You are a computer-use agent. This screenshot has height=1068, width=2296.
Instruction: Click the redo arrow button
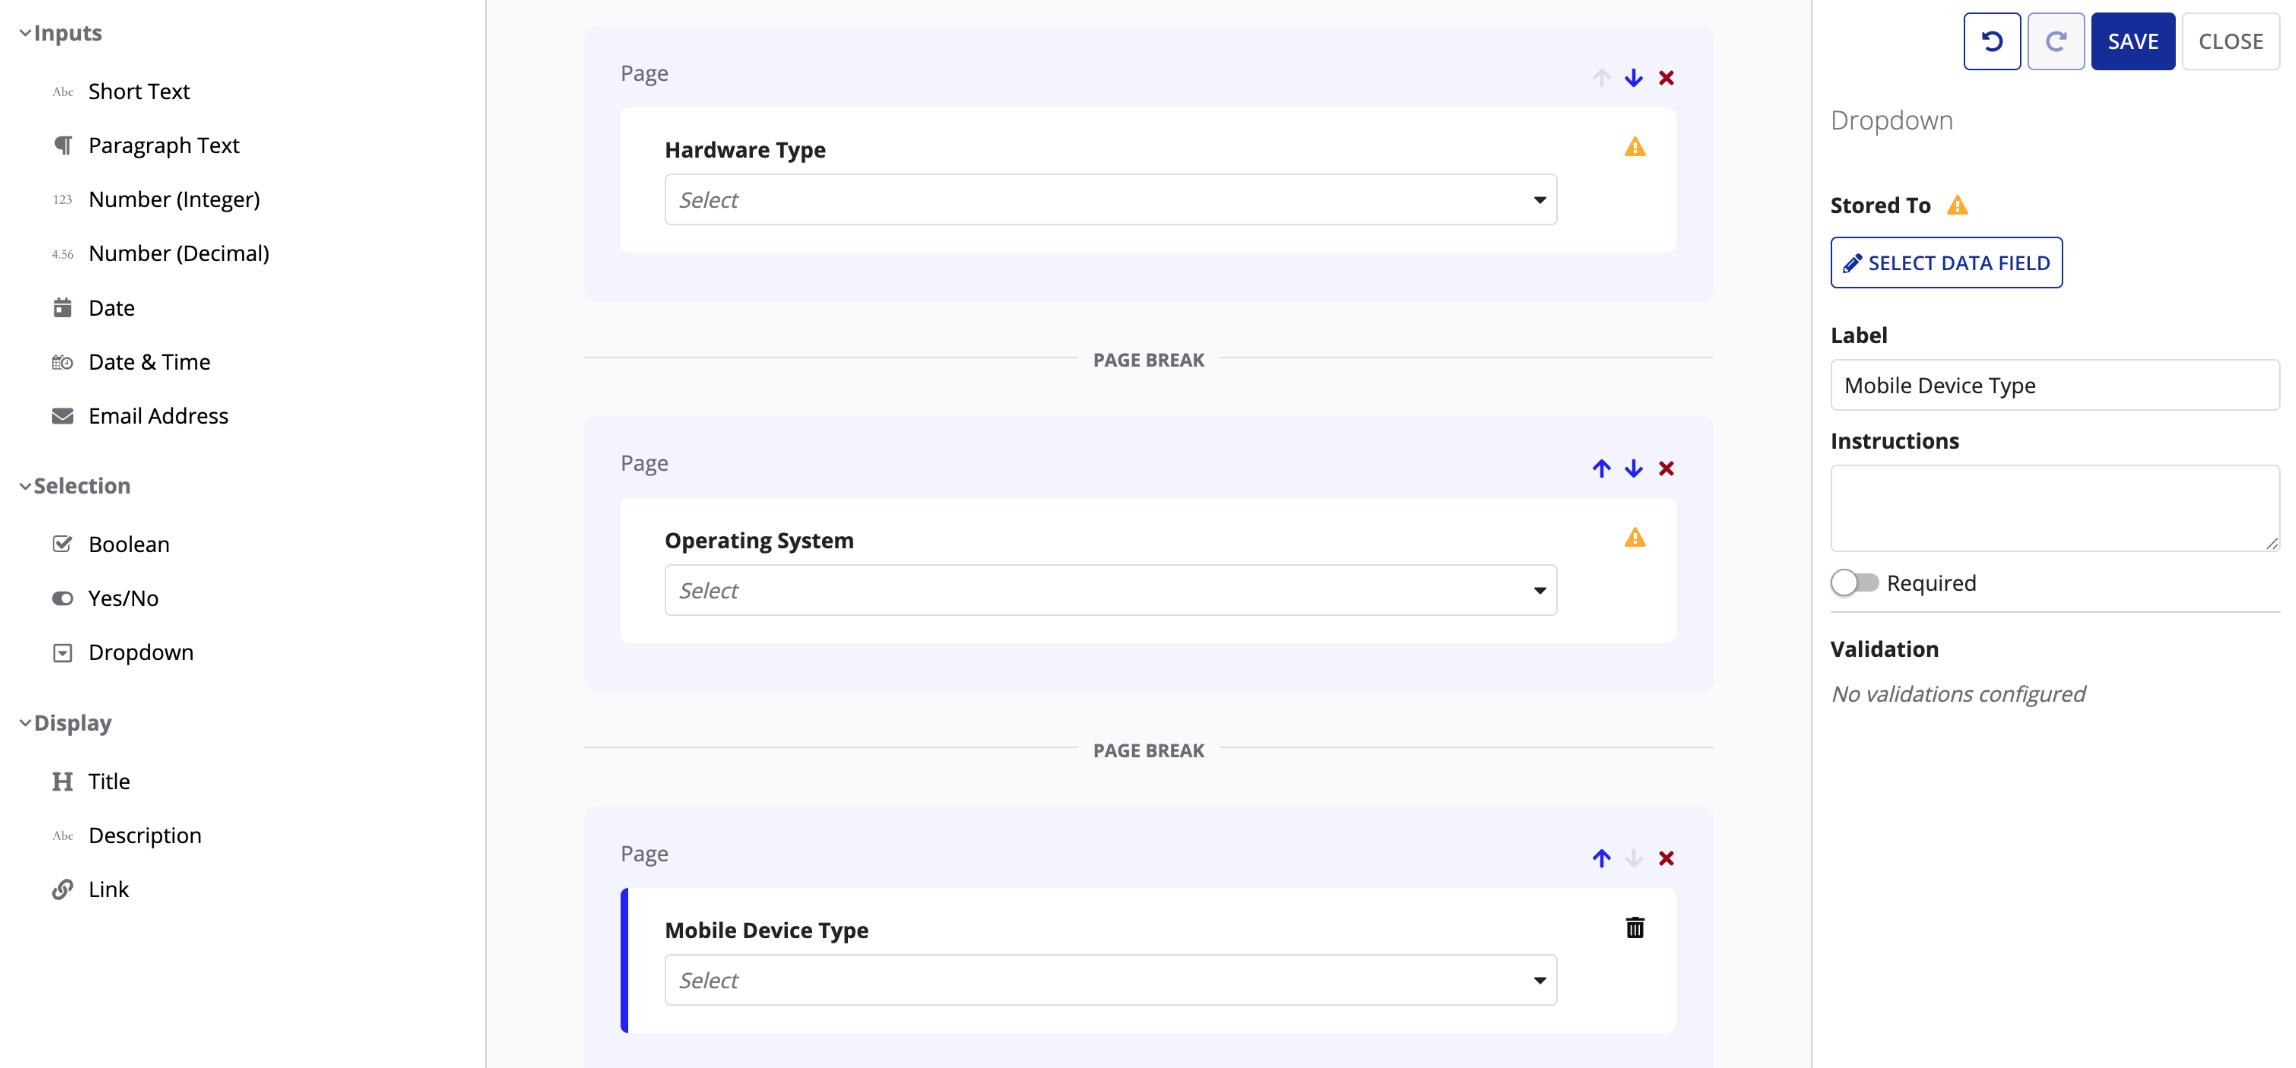2055,41
